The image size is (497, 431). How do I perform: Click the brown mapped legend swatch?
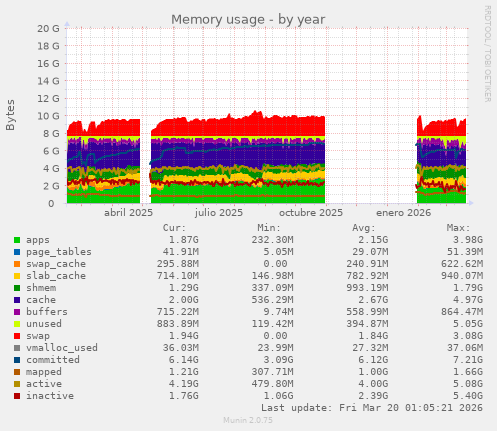[17, 372]
